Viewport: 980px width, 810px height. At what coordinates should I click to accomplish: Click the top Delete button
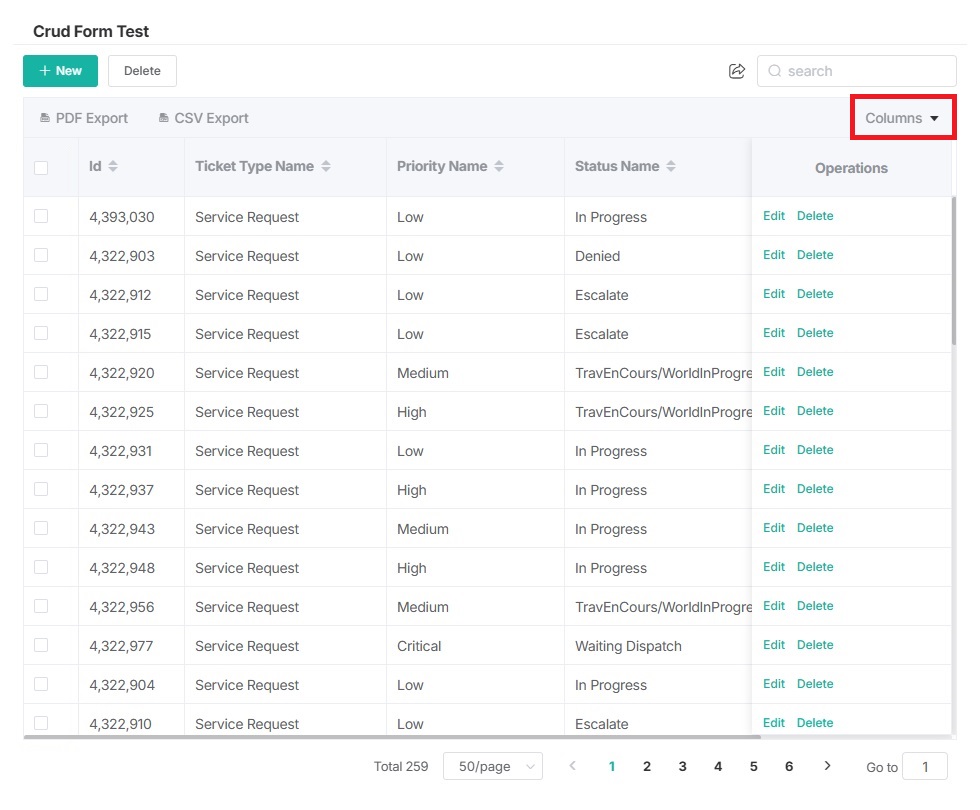tap(142, 71)
